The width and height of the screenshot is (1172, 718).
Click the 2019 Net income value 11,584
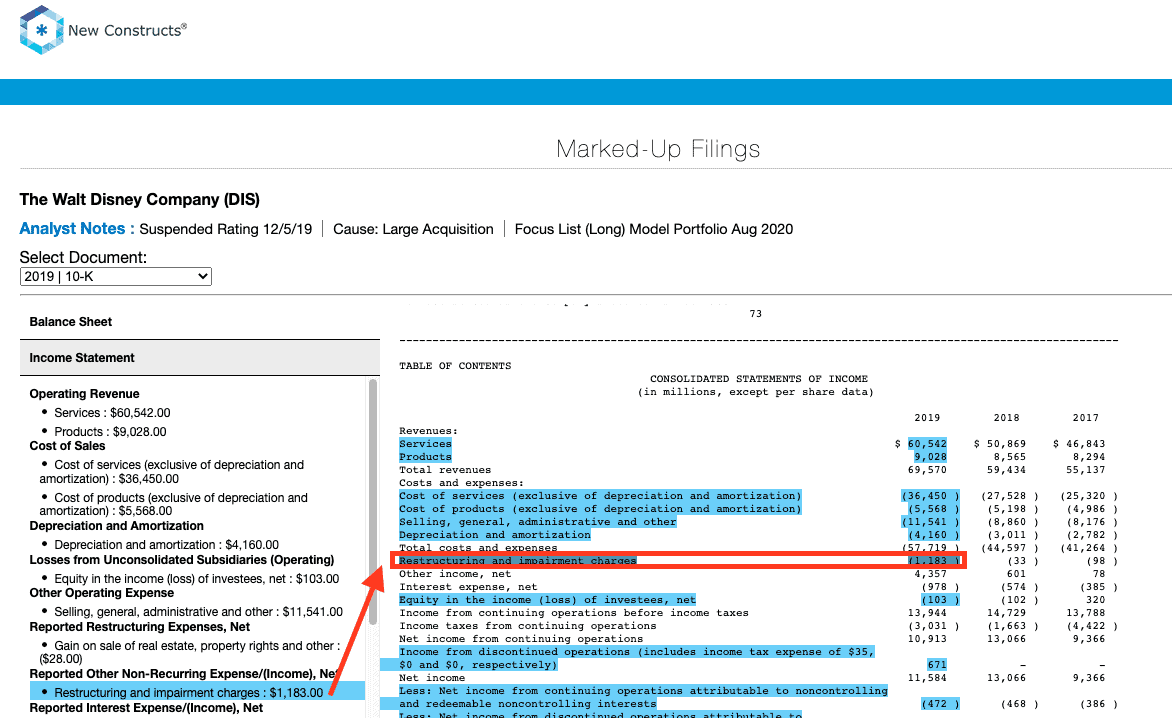[x=927, y=678]
